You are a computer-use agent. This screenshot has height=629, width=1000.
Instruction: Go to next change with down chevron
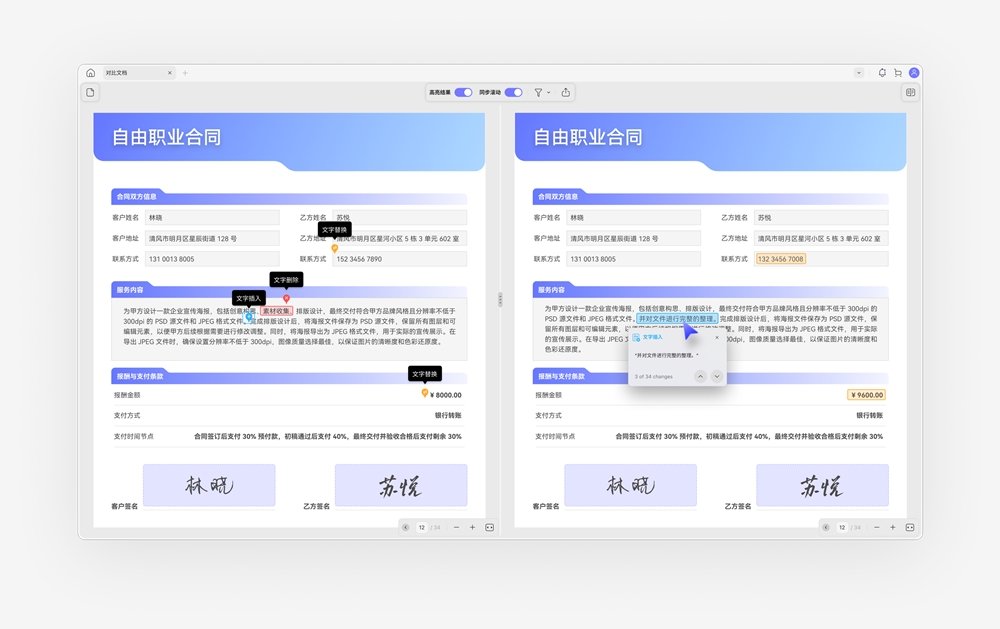717,376
